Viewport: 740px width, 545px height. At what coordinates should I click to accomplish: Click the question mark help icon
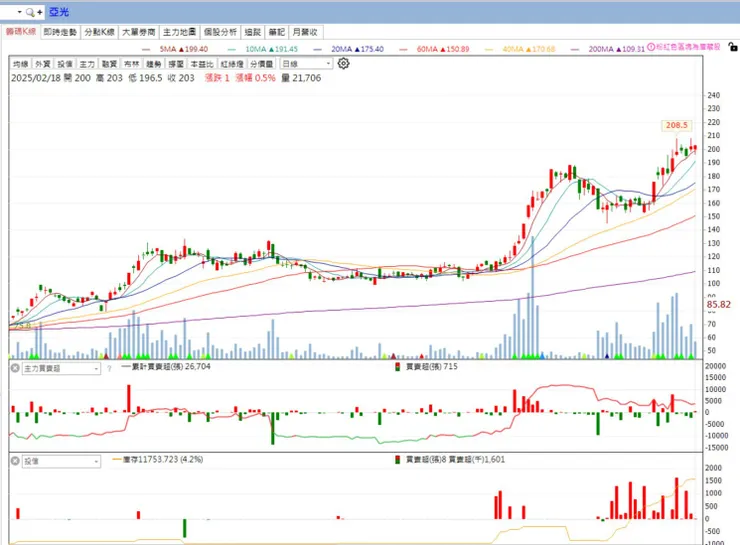tap(109, 369)
